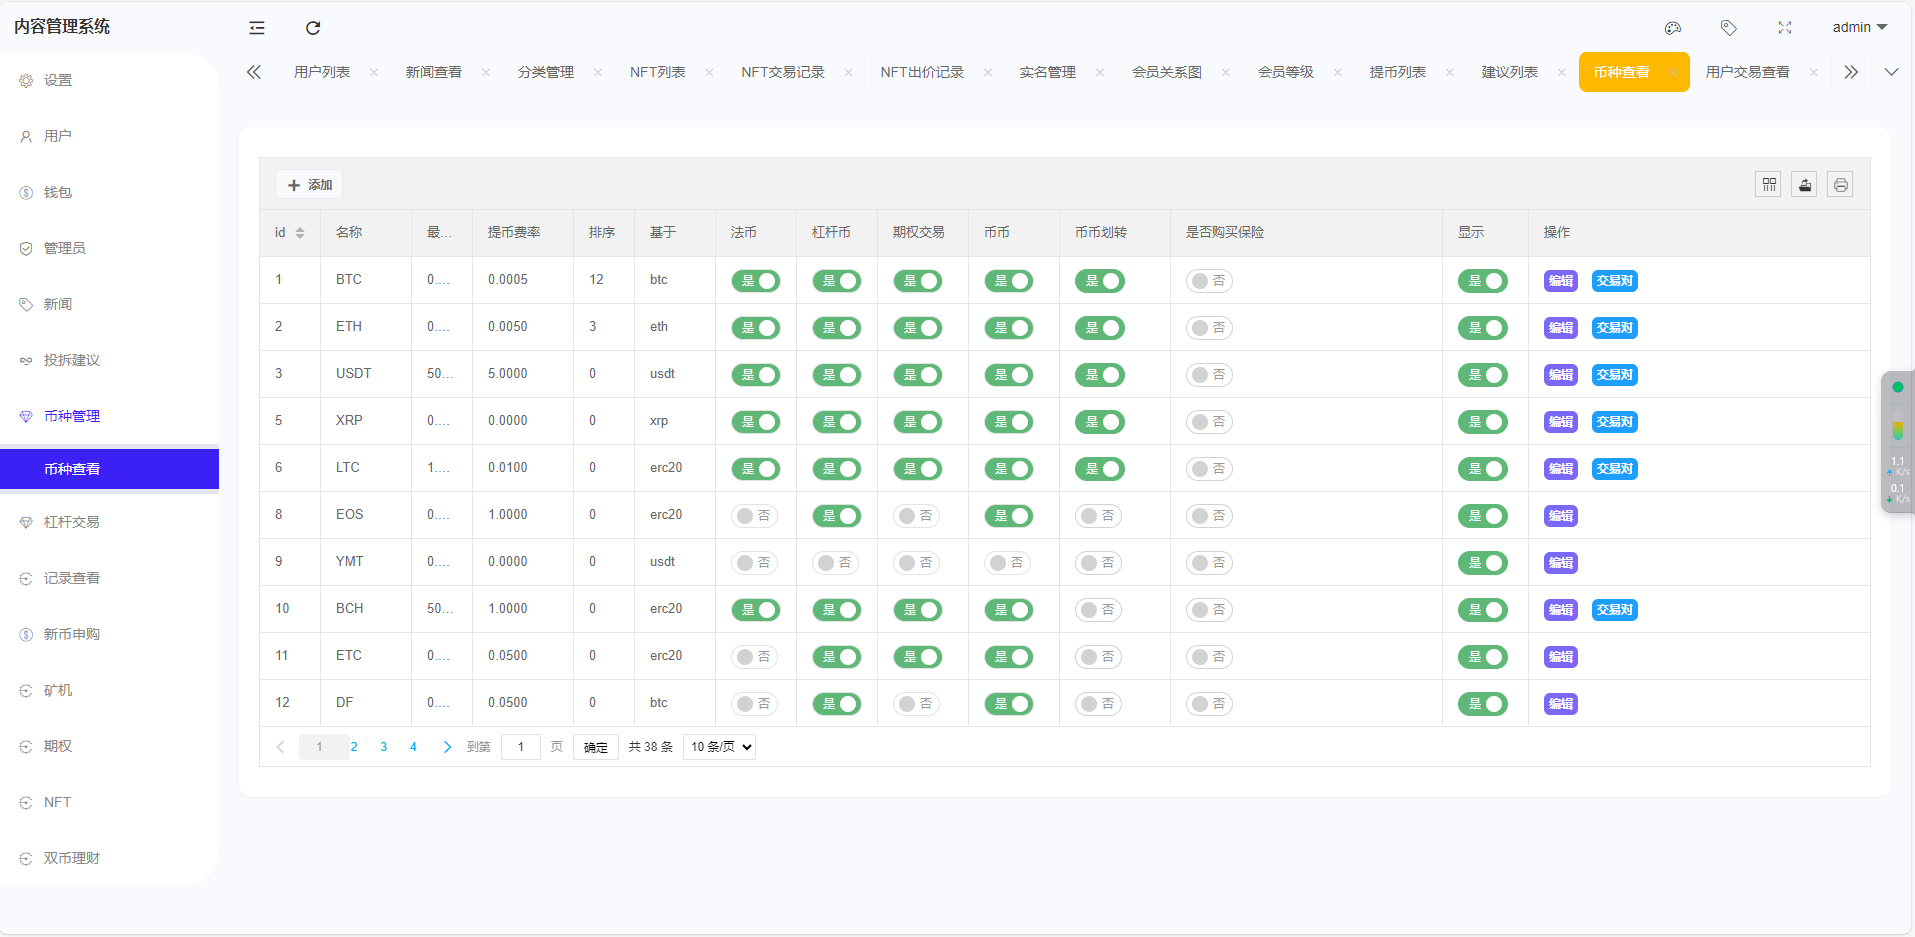Go to page 2 of the table
The image size is (1915, 937).
tap(354, 747)
